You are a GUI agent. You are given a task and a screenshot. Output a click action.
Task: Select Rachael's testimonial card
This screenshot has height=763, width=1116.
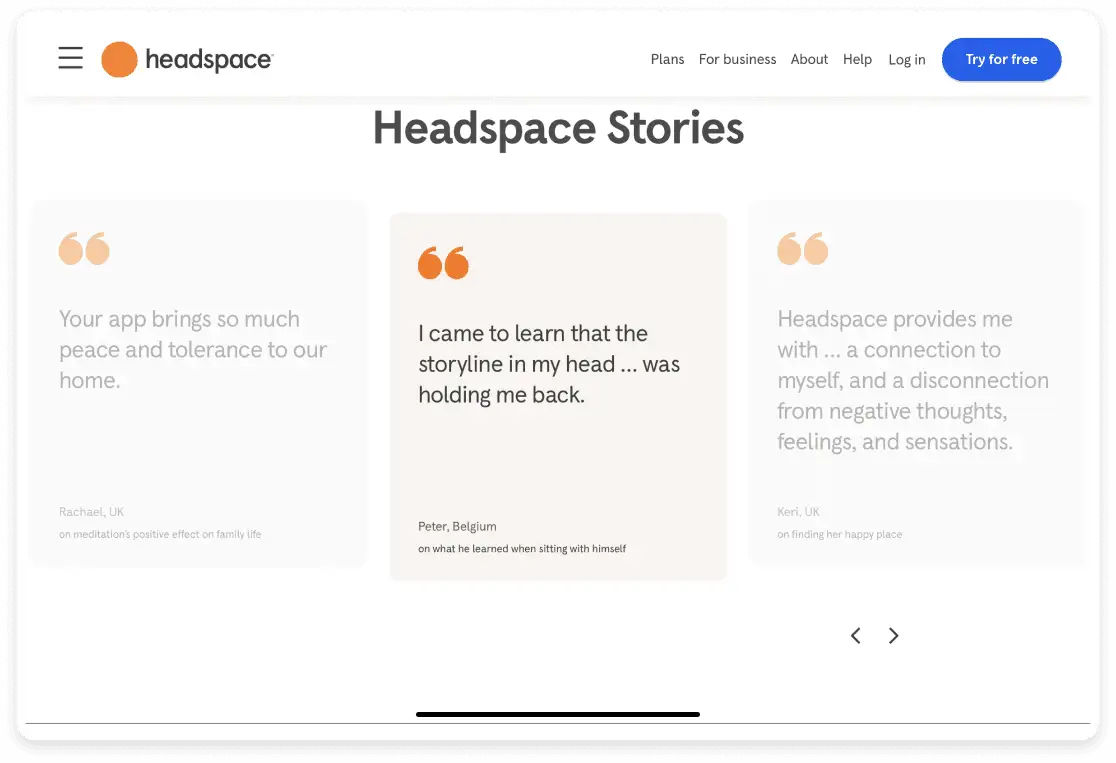pyautogui.click(x=199, y=385)
